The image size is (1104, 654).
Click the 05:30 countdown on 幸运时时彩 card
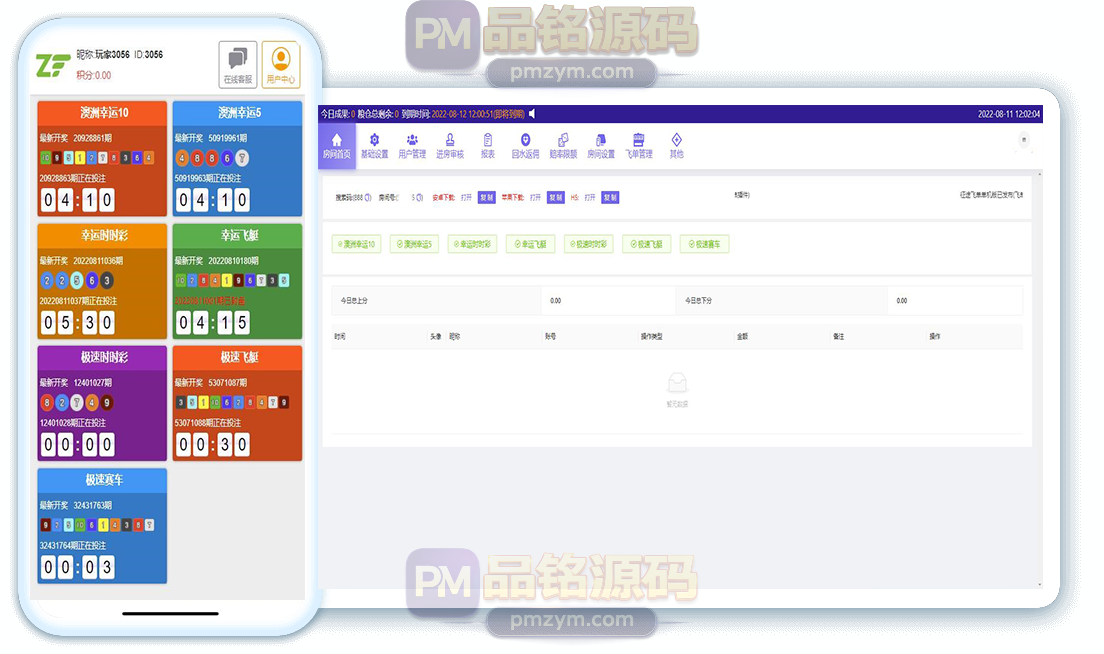click(x=77, y=322)
